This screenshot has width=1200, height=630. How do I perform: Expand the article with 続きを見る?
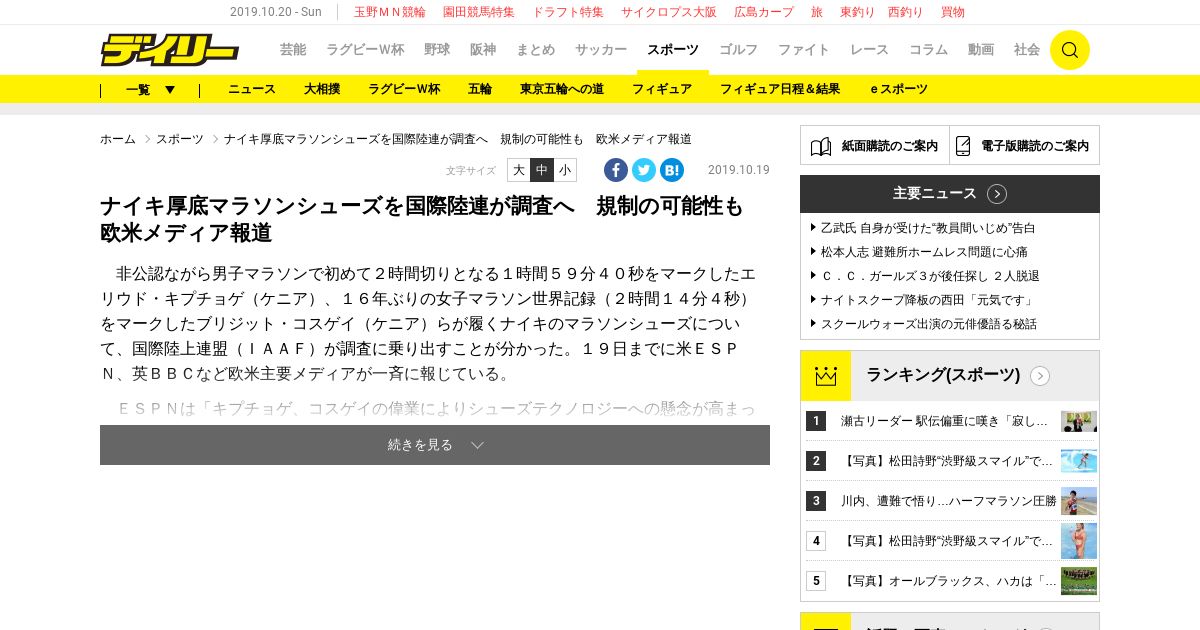(435, 445)
